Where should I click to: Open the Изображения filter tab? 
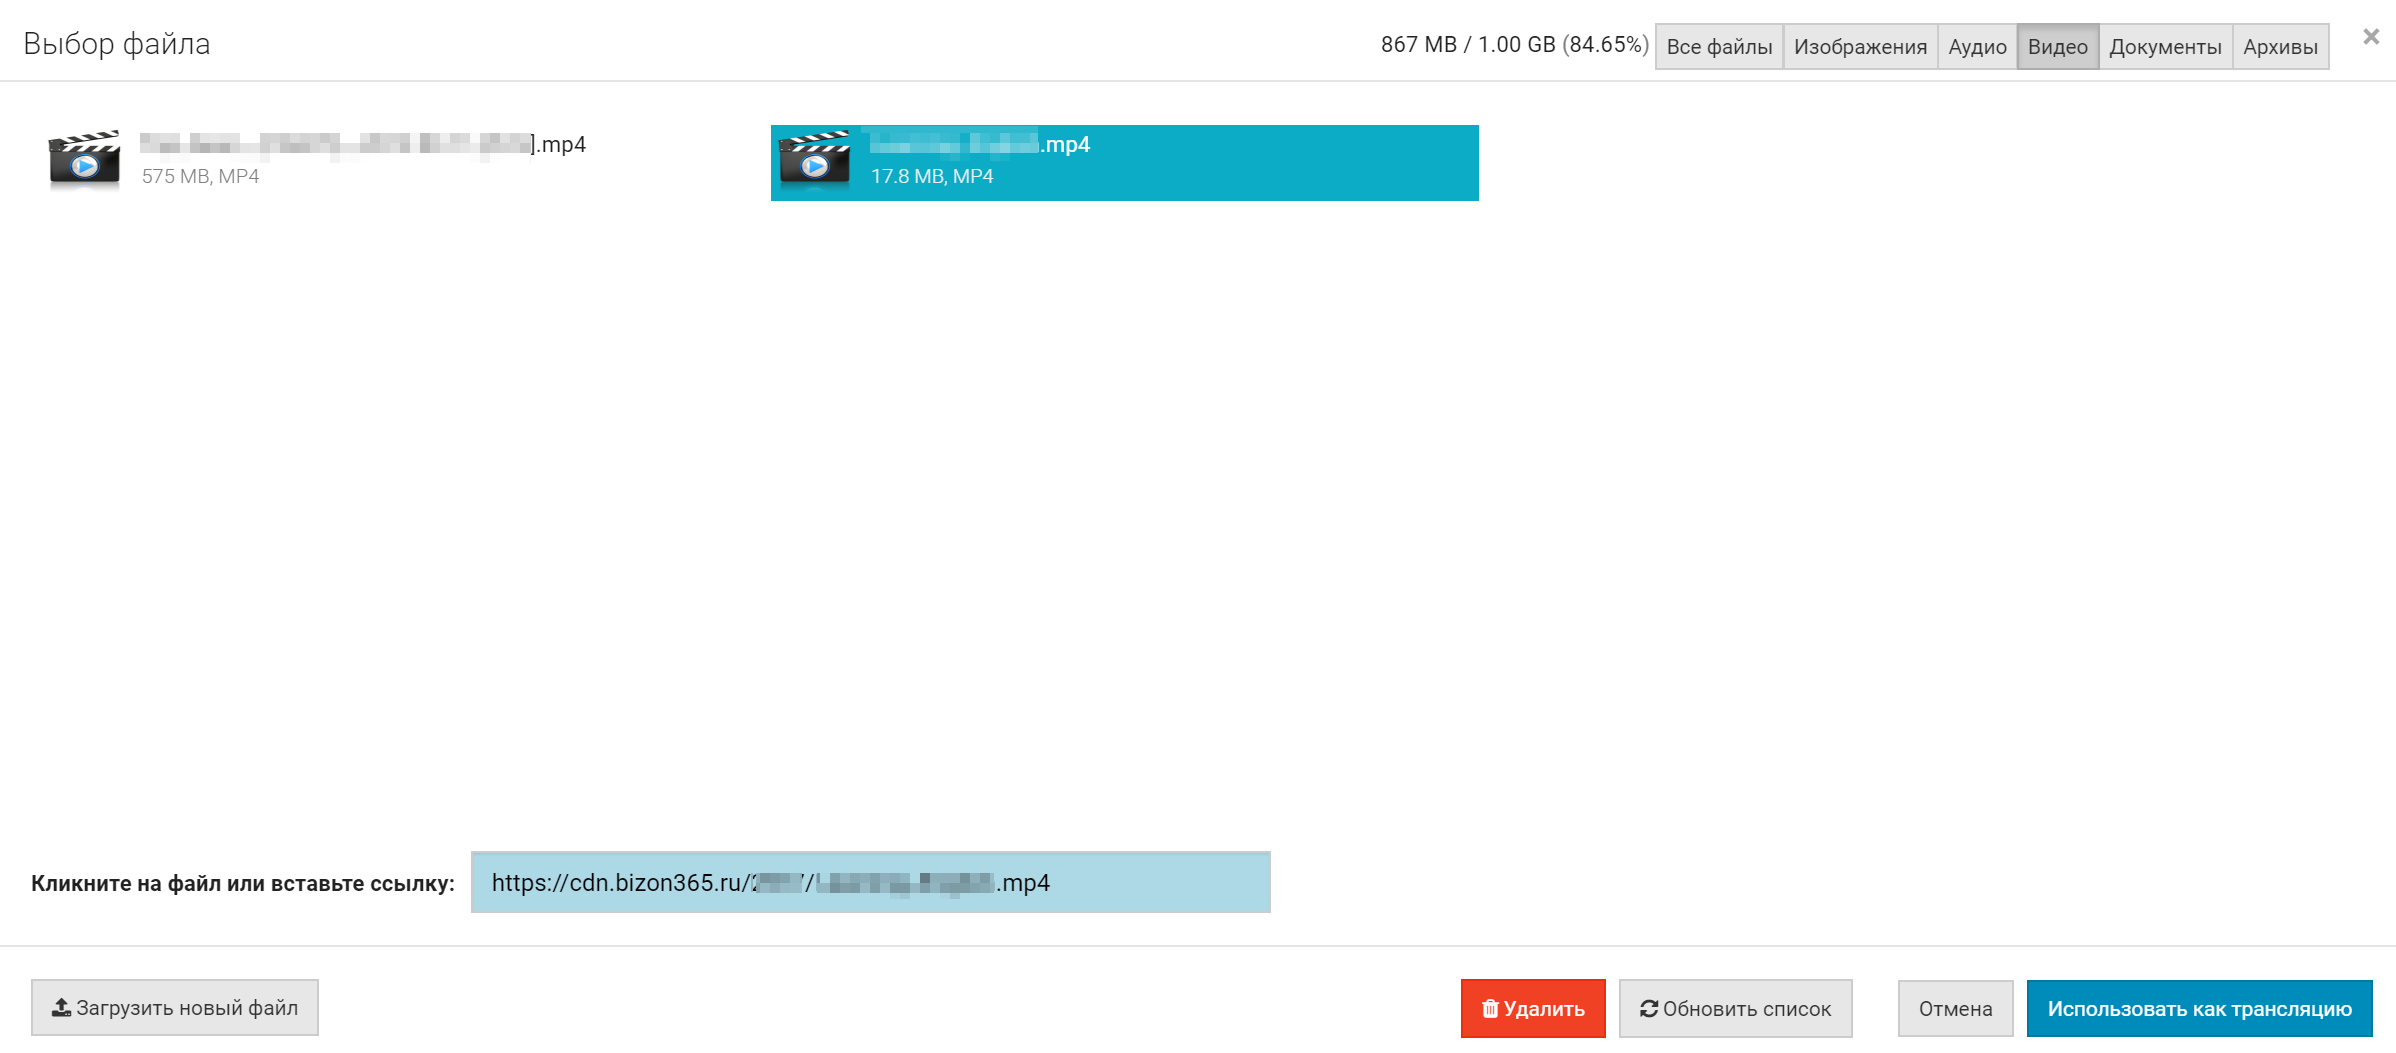point(1860,47)
